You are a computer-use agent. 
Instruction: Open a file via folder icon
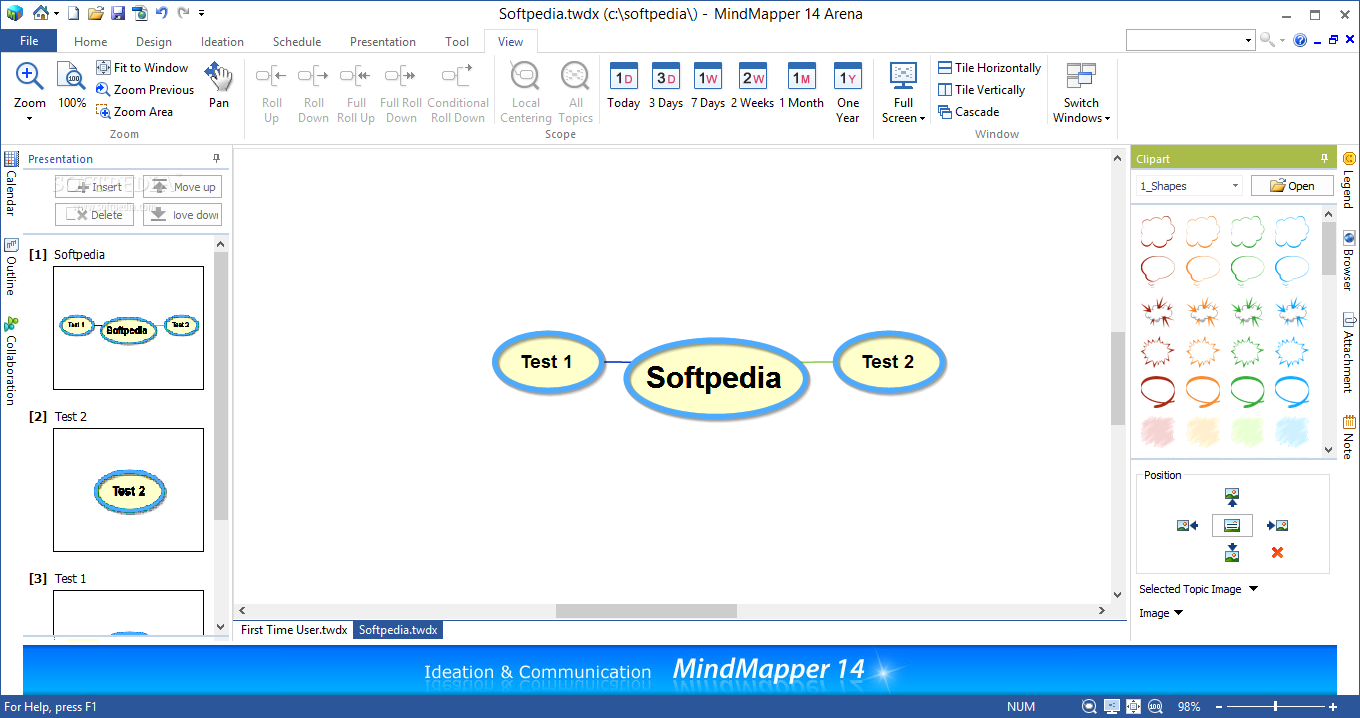point(96,13)
